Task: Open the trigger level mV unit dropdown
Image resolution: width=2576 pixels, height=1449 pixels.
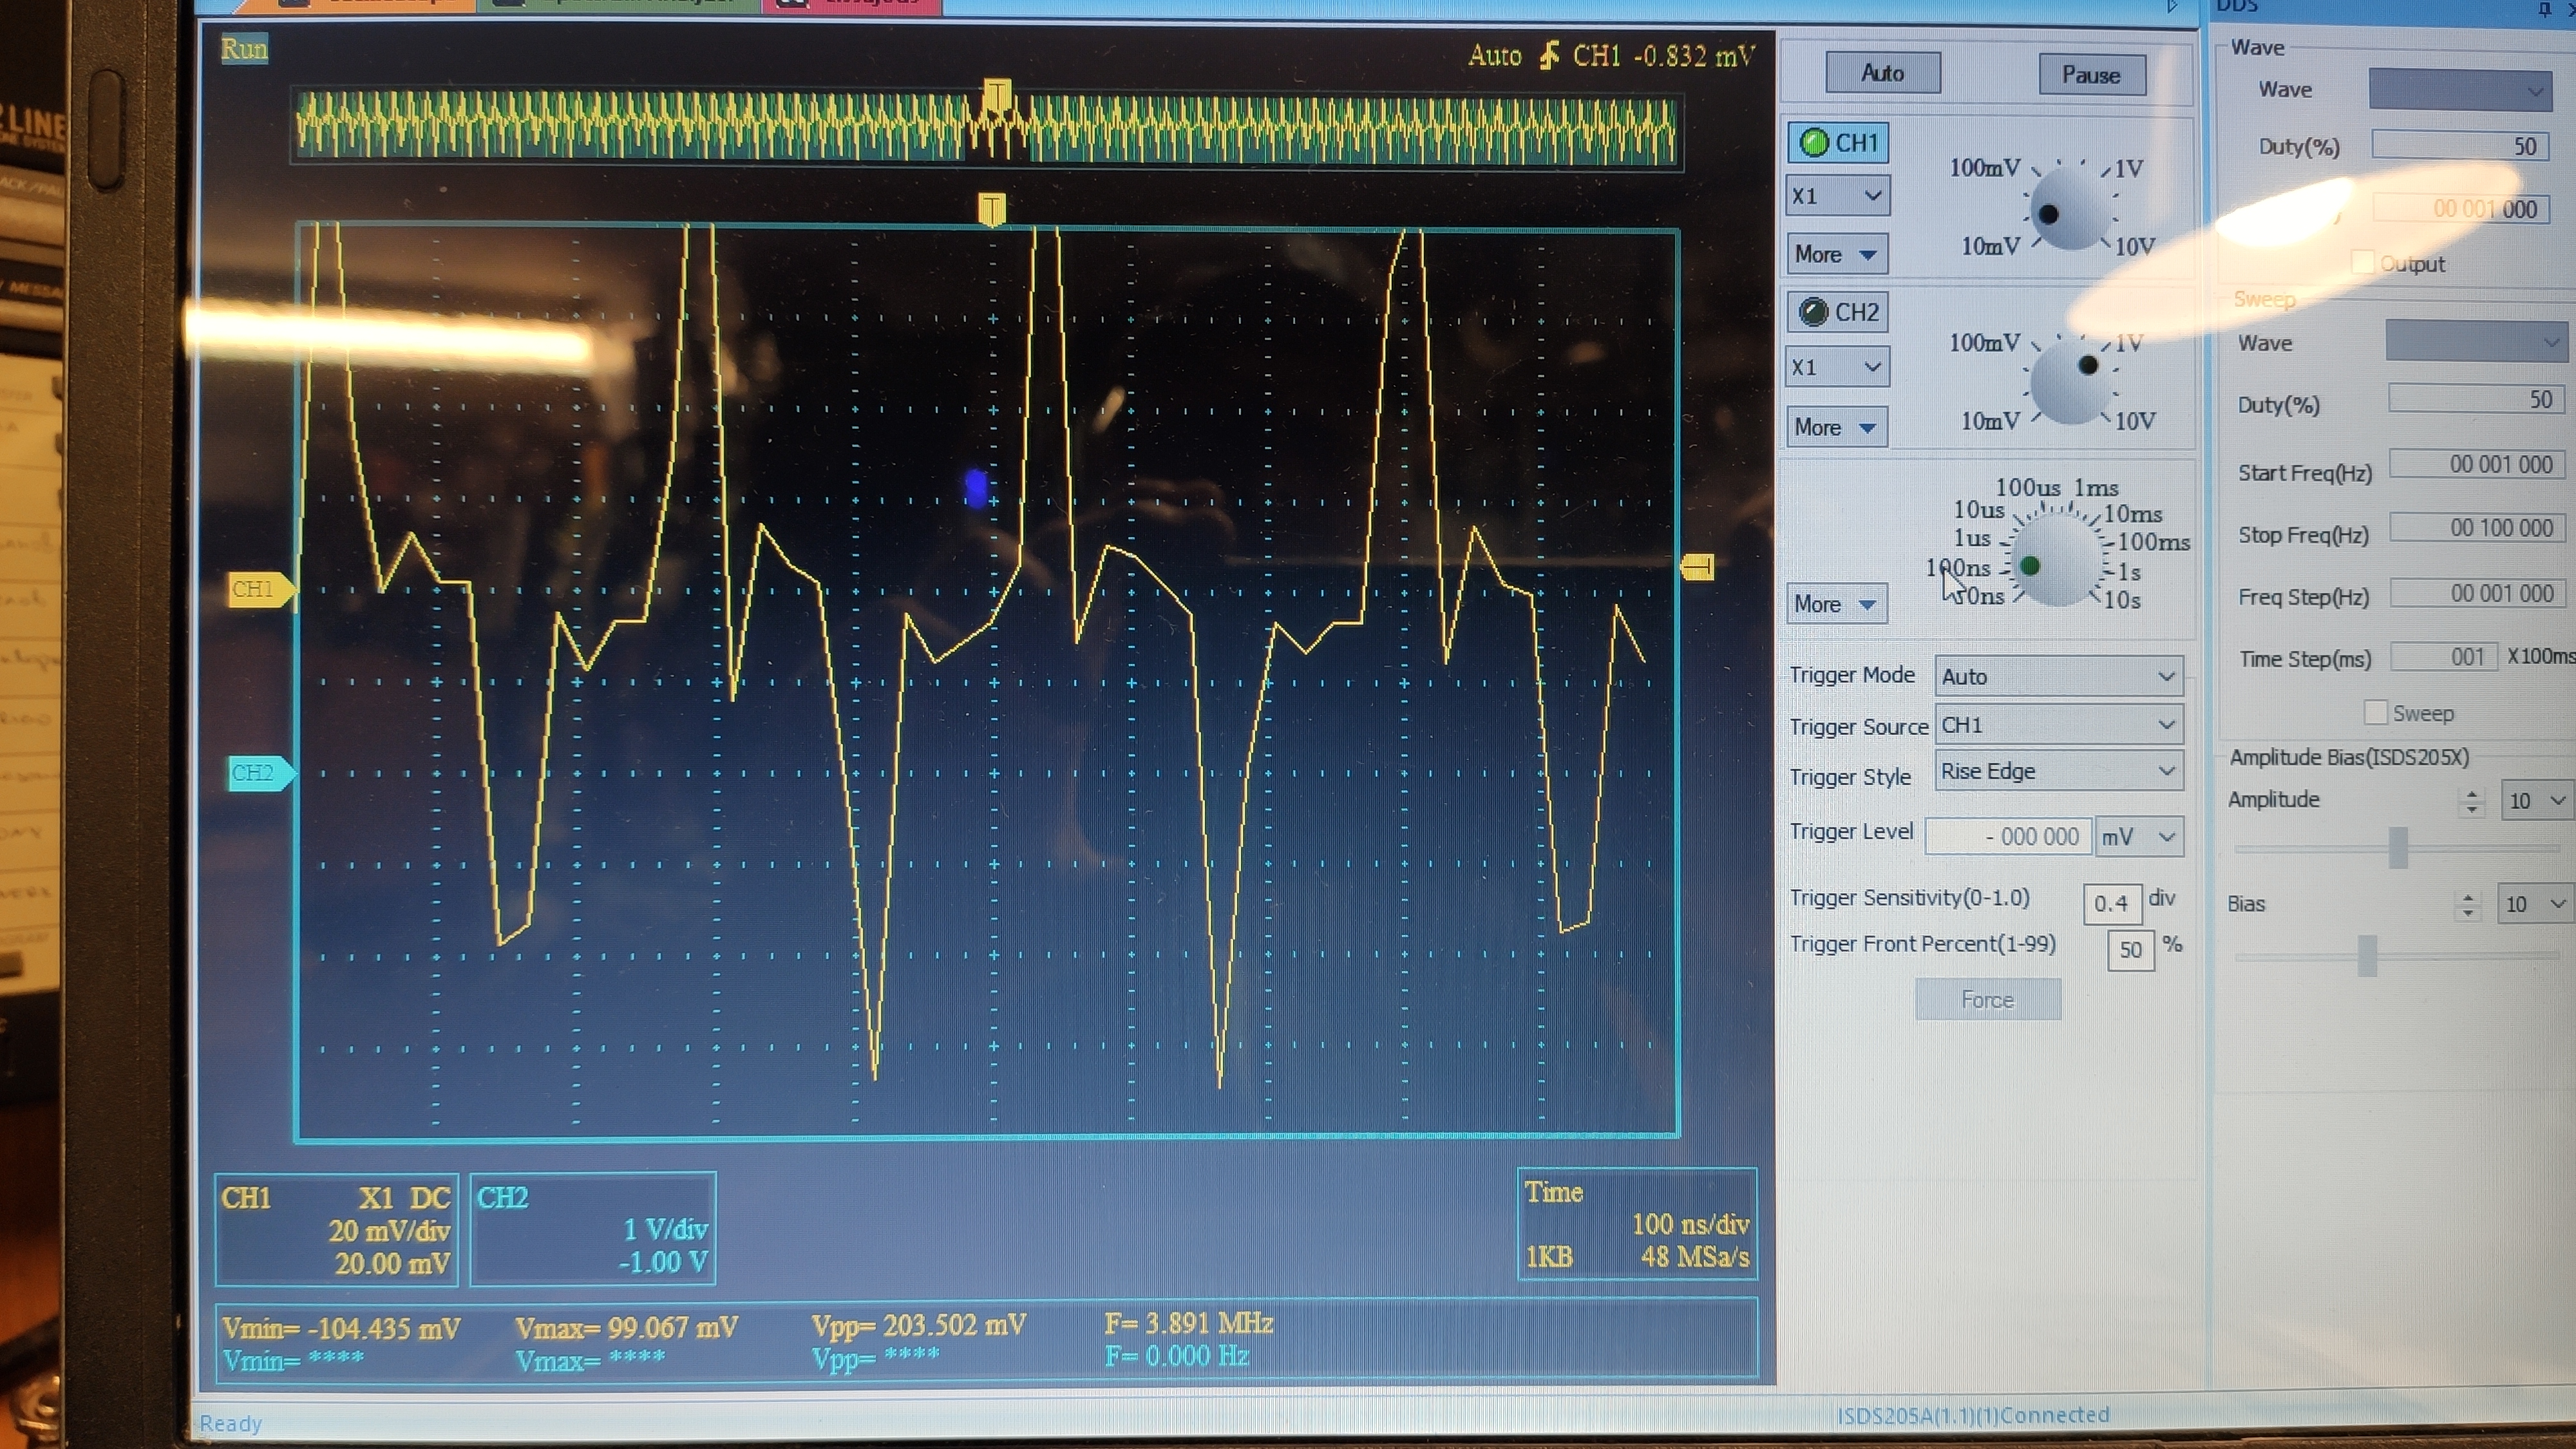Action: point(2139,836)
